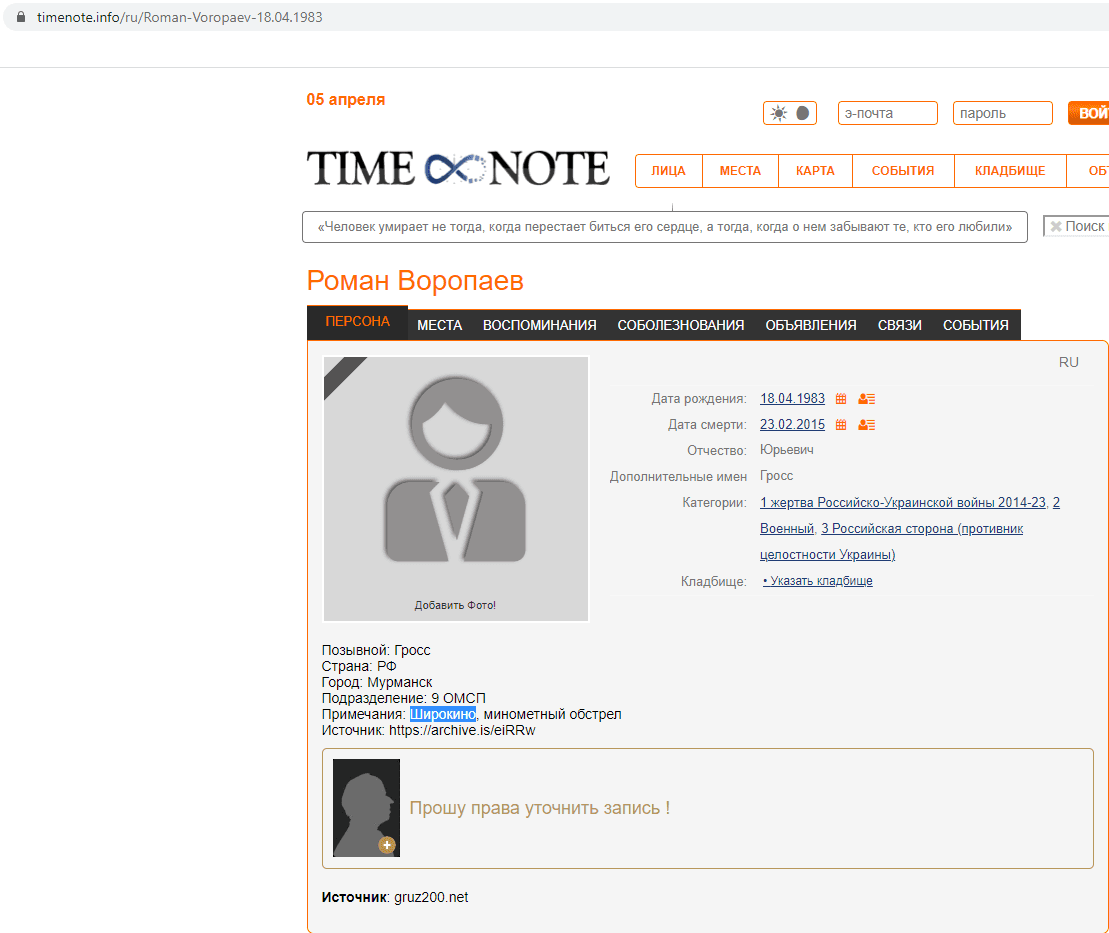Switch to the СОБЫТИЯ profile tab

click(x=975, y=325)
